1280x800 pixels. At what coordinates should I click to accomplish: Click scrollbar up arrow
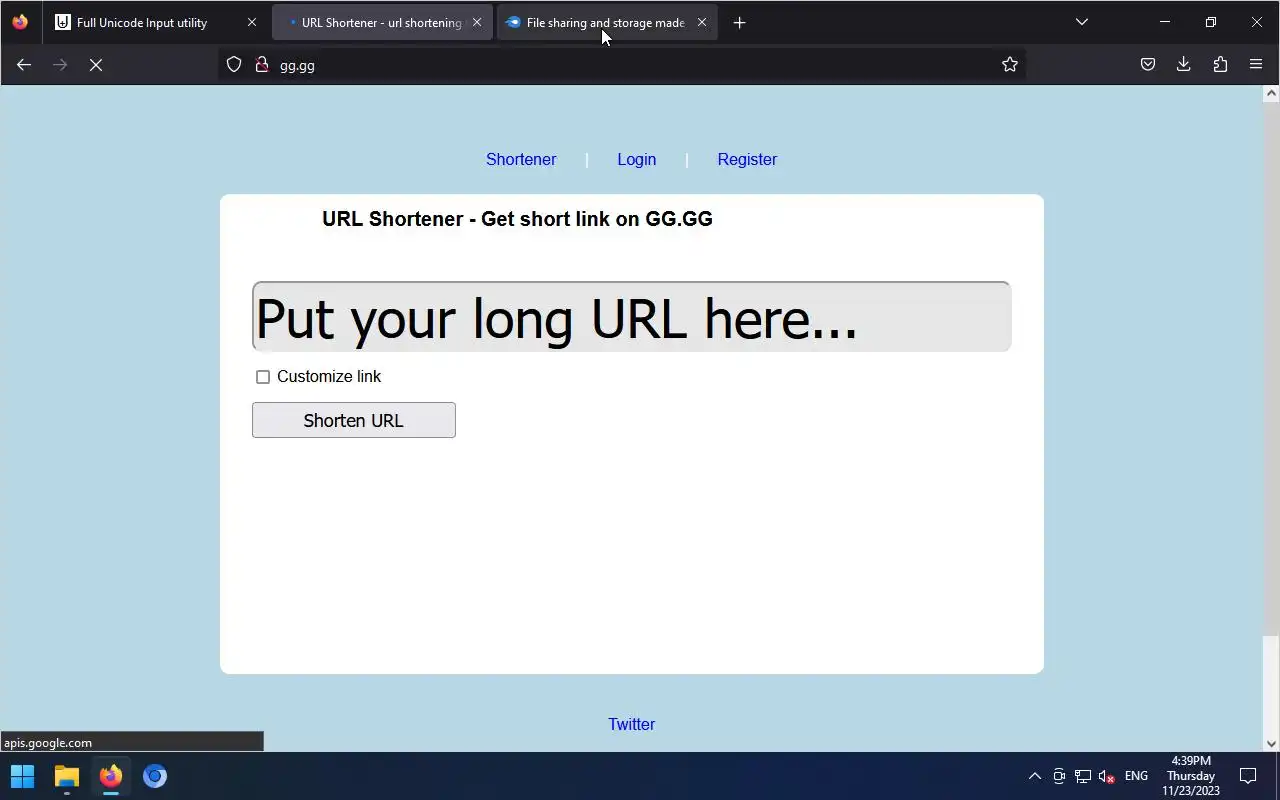coord(1271,93)
